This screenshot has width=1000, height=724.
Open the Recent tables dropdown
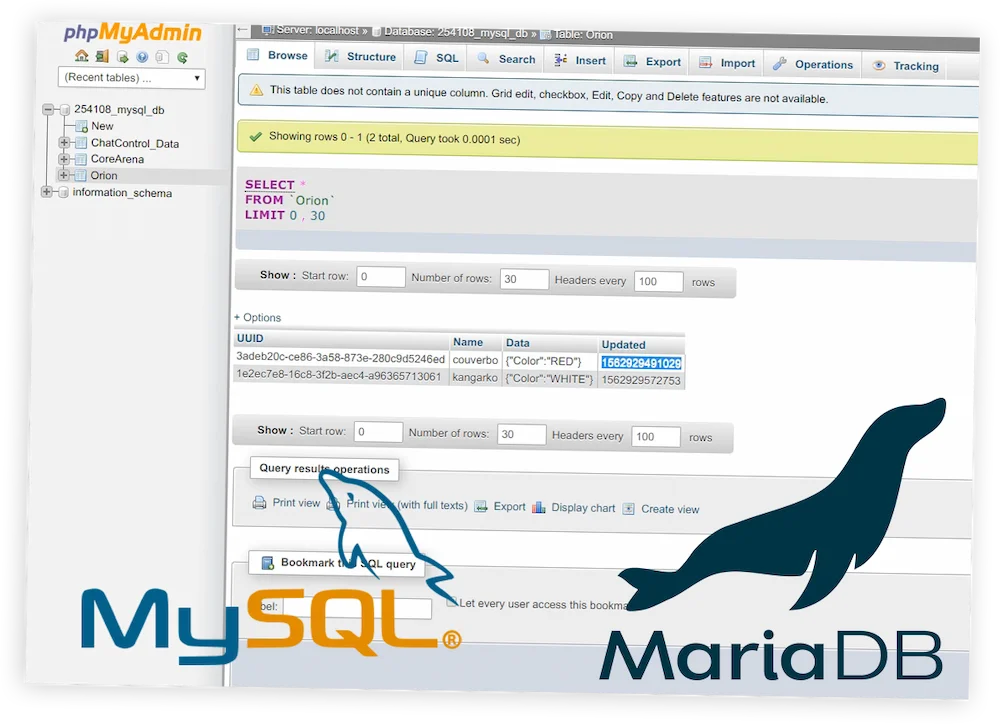tap(131, 78)
